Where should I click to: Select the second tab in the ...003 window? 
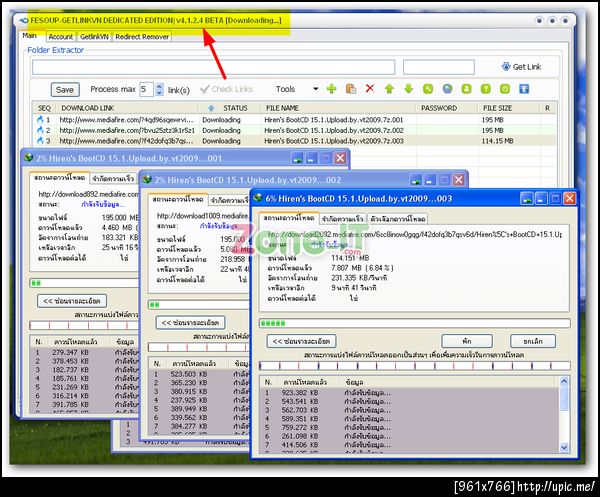click(x=342, y=219)
